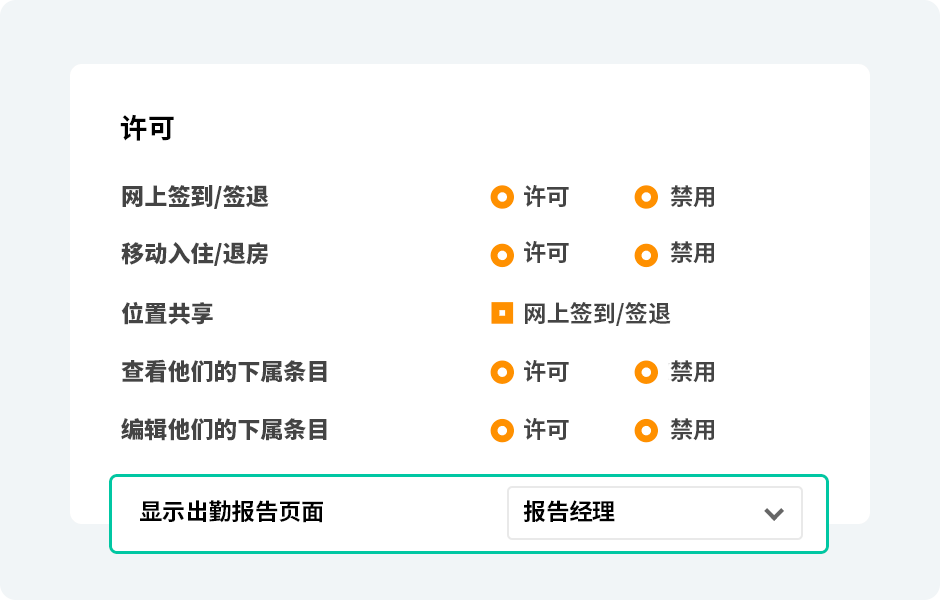Click the 显示出勤报告页面 label
Image resolution: width=940 pixels, height=600 pixels.
[x=231, y=513]
